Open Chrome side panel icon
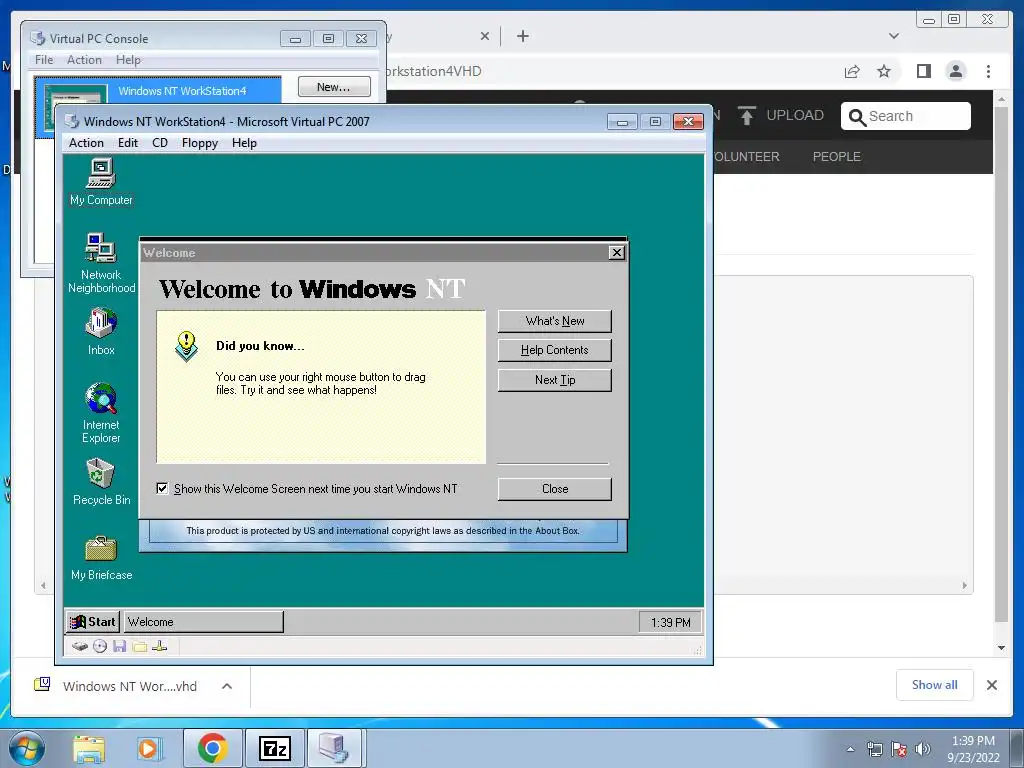This screenshot has height=768, width=1024. (923, 71)
